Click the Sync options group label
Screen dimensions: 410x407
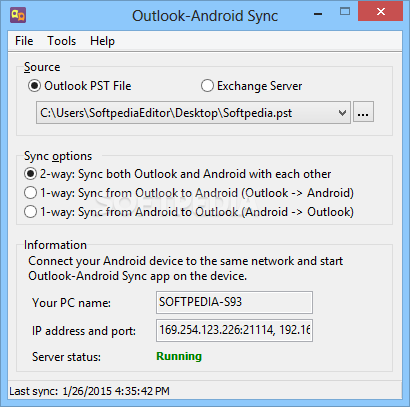coord(58,156)
